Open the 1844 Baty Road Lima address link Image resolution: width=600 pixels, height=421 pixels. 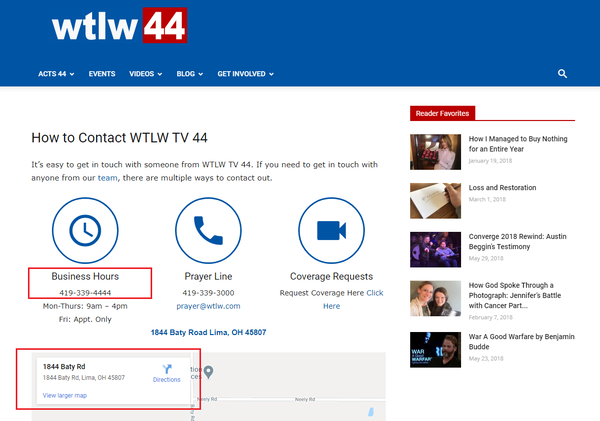[x=208, y=332]
